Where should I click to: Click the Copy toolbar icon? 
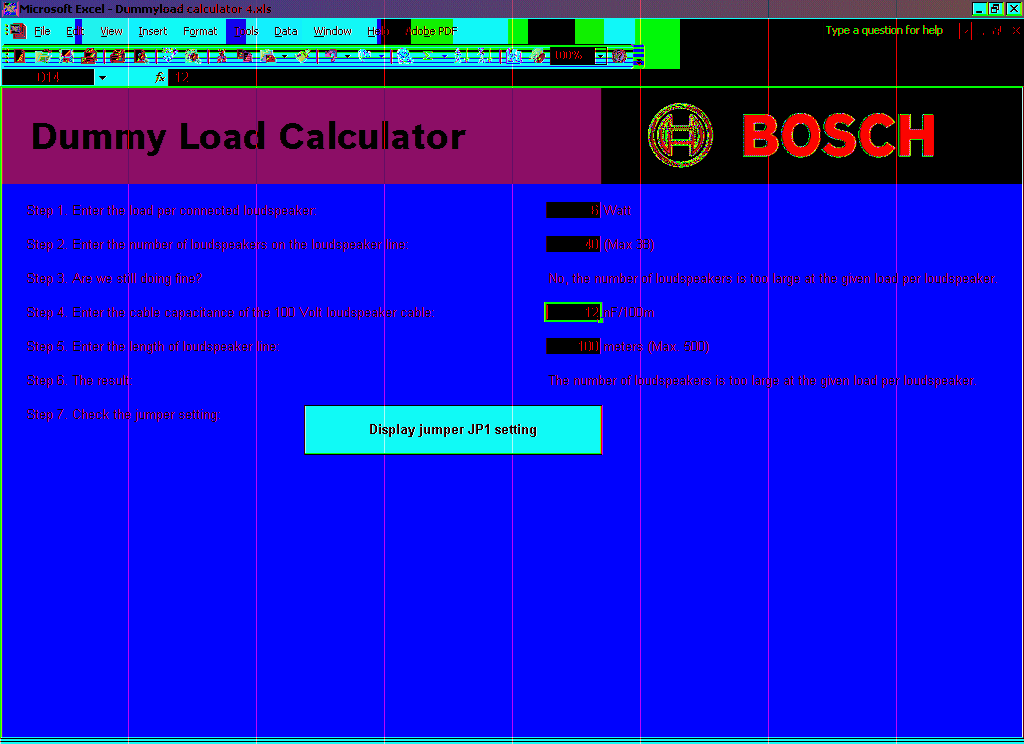point(245,56)
